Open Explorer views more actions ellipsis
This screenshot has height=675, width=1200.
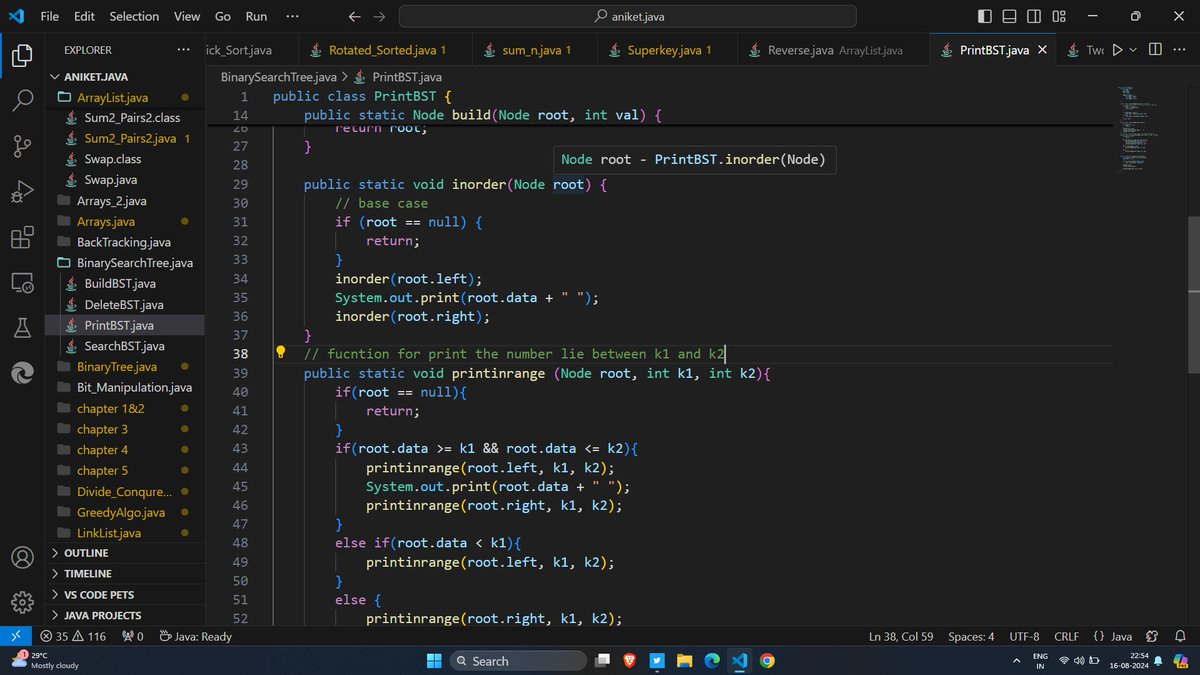(x=183, y=49)
